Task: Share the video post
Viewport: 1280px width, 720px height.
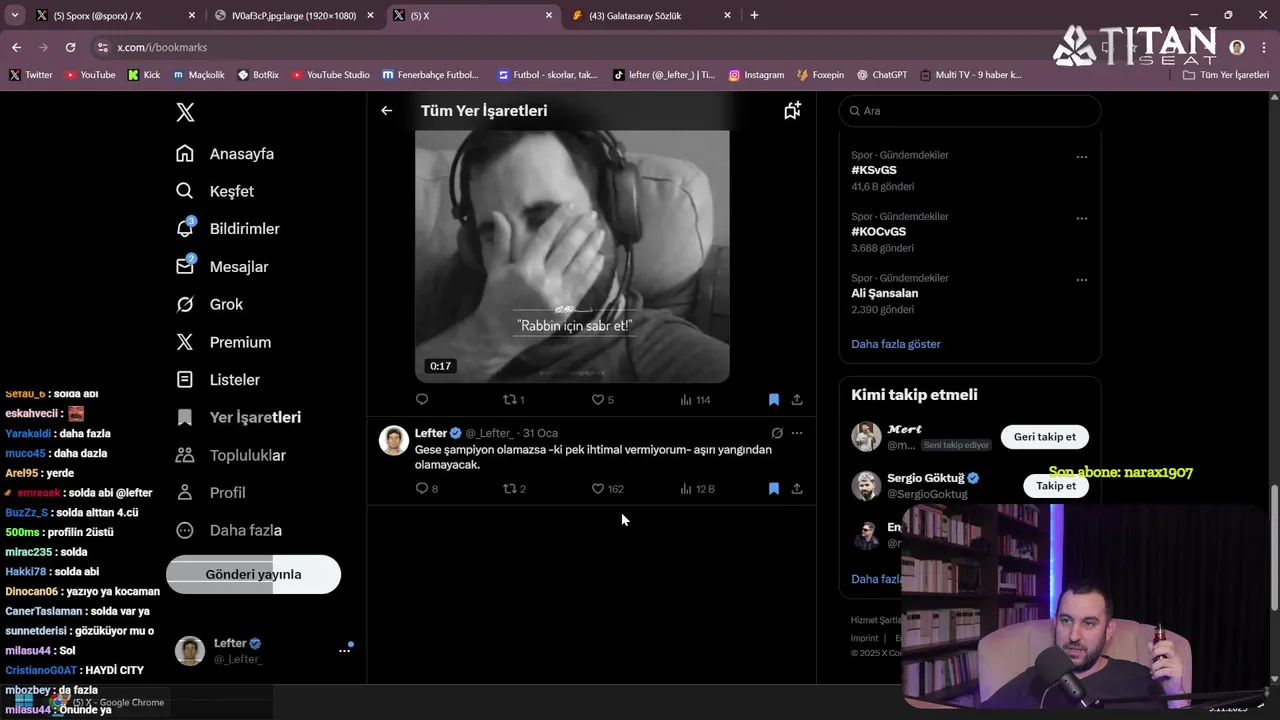Action: click(x=797, y=399)
